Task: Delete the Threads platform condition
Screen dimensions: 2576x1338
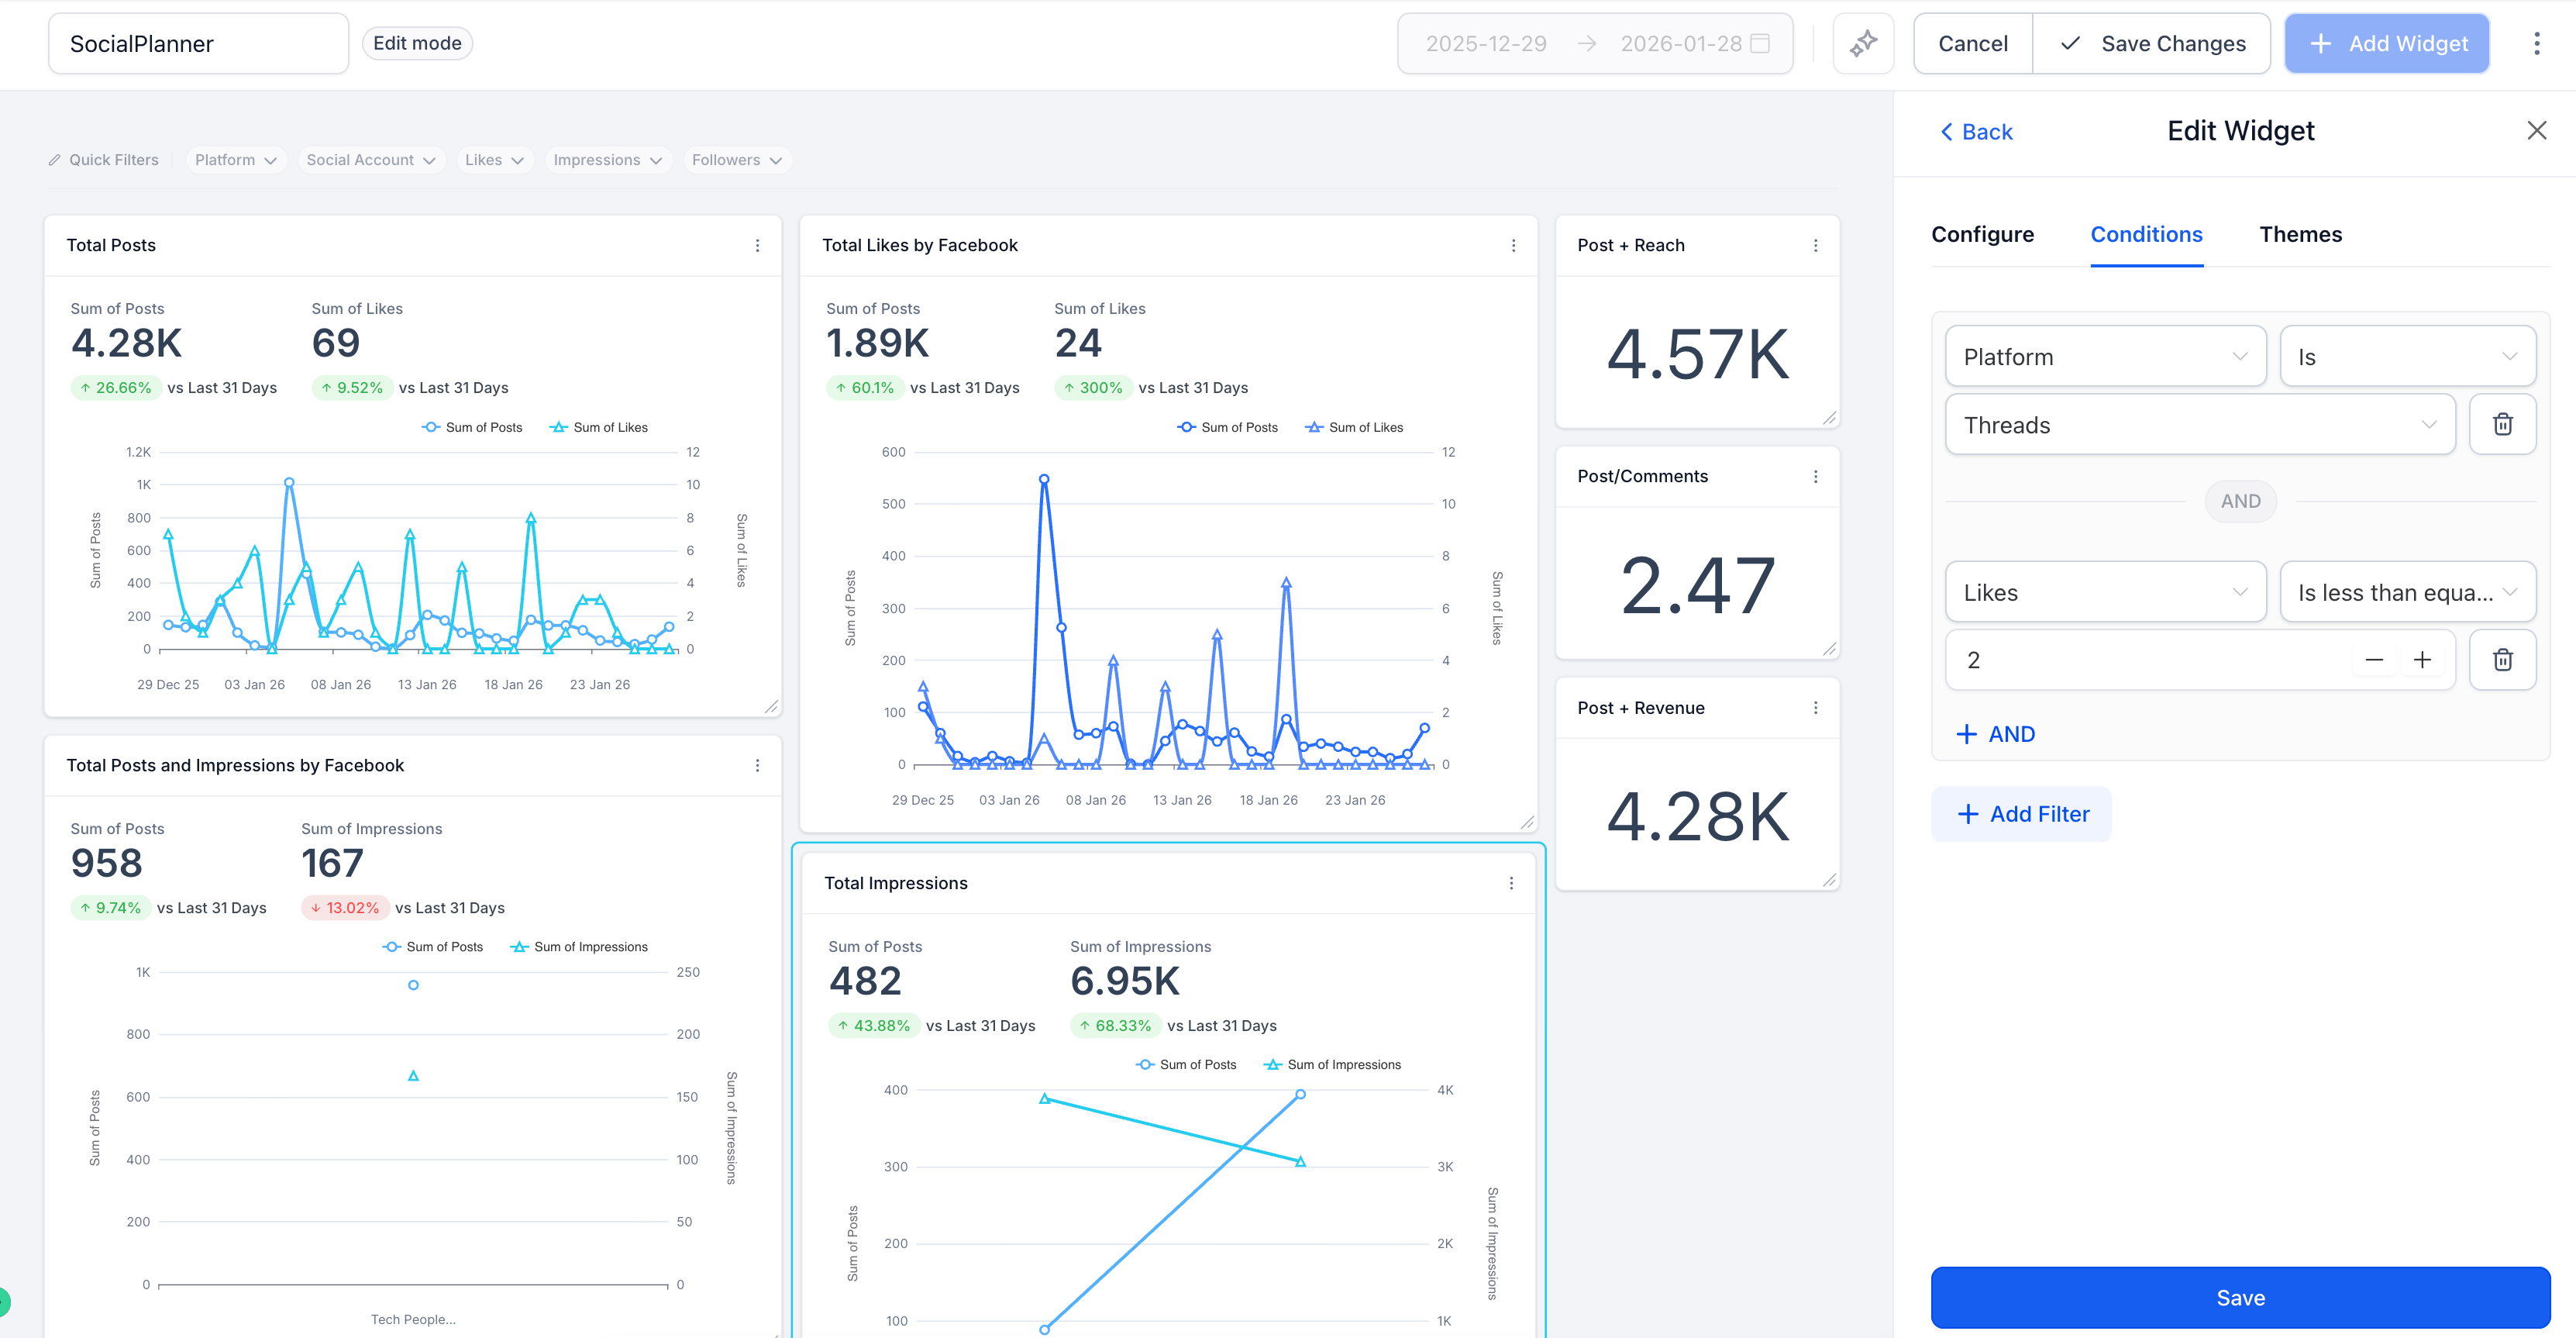Action: coord(2502,425)
